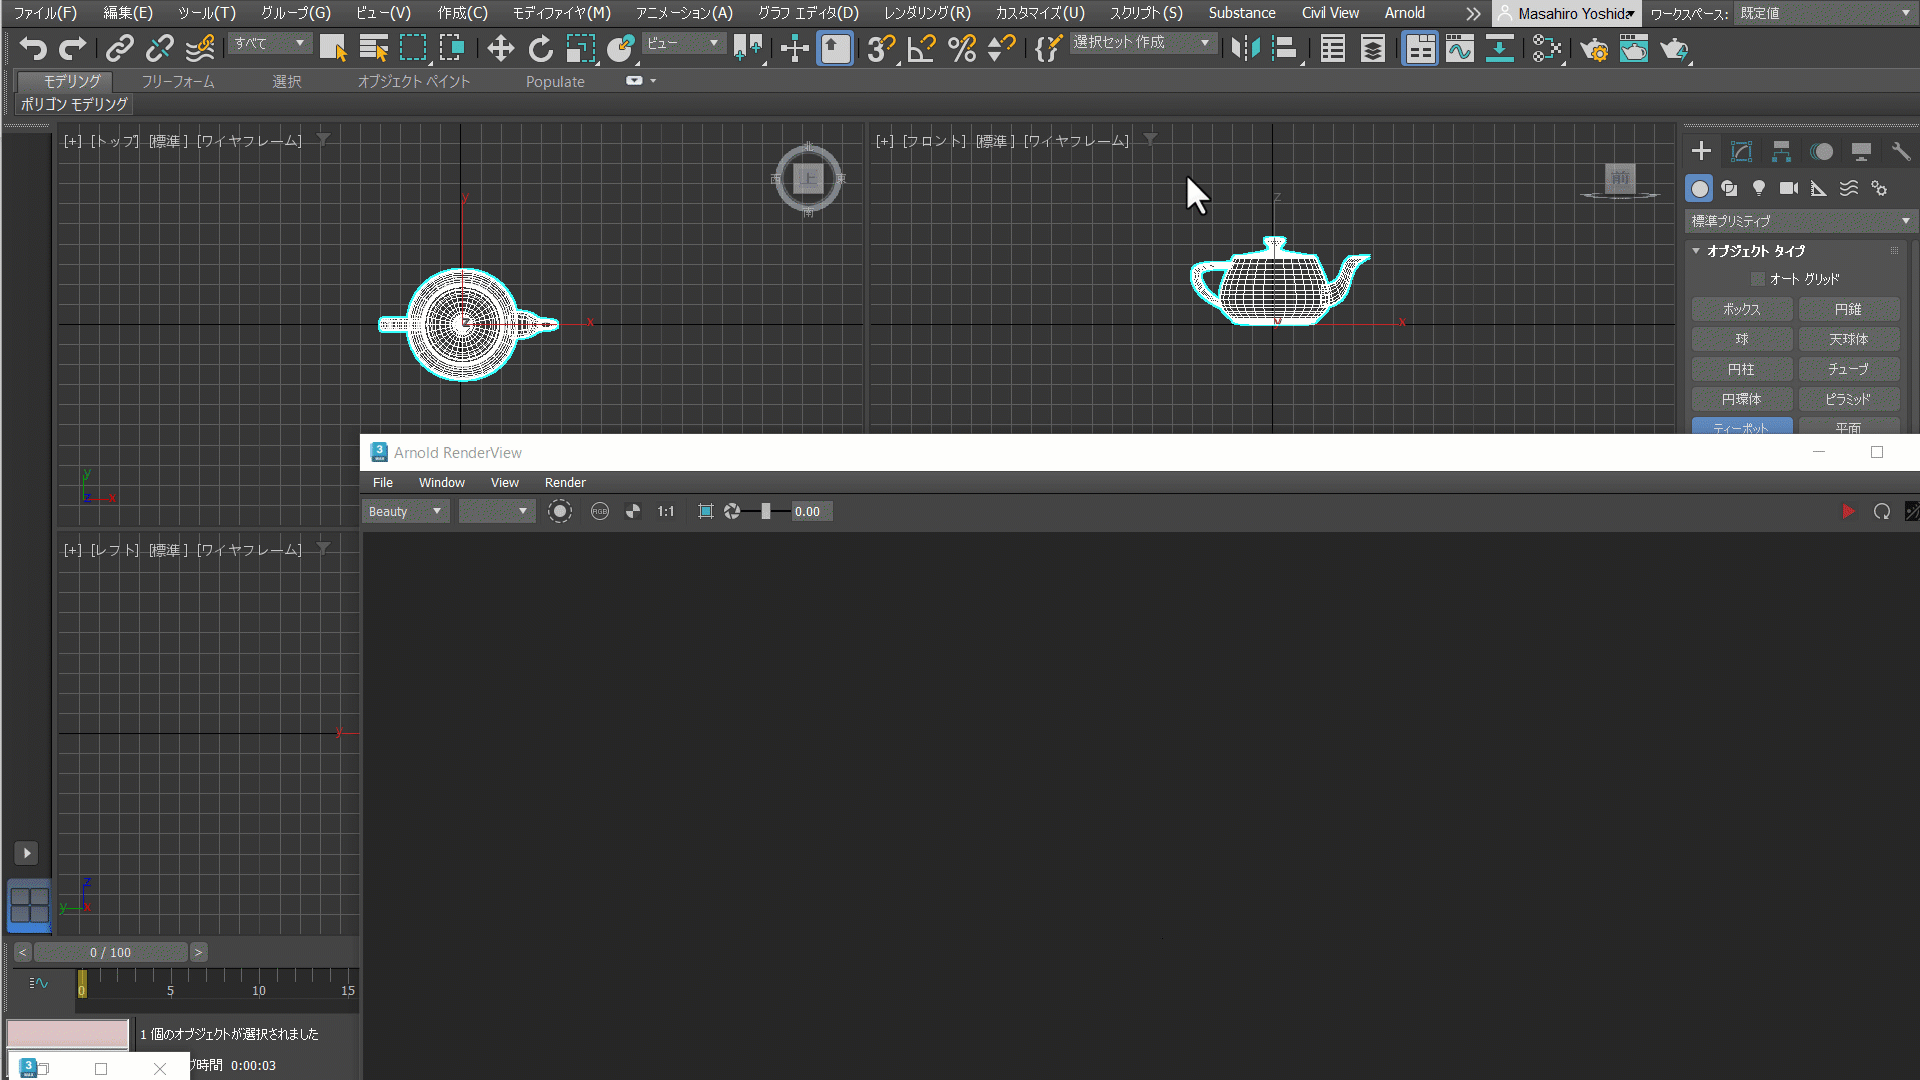This screenshot has height=1080, width=1920.
Task: Expand hidden menus with the double chevron
Action: coord(1473,13)
